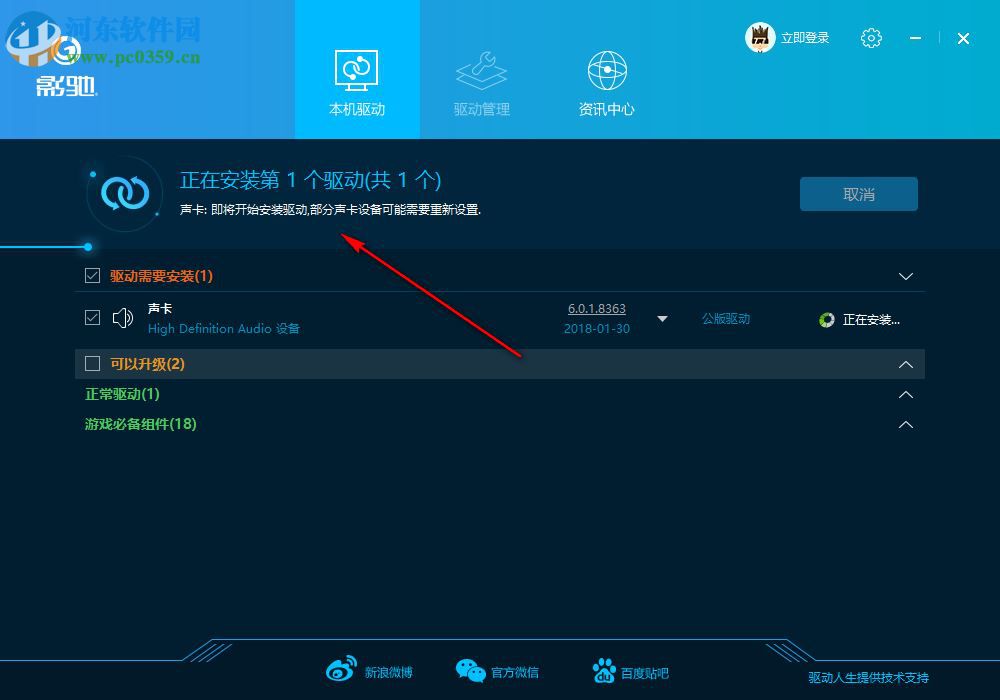Open 驱动管理 via its wrench icon
This screenshot has width=1000, height=700.
[481, 70]
